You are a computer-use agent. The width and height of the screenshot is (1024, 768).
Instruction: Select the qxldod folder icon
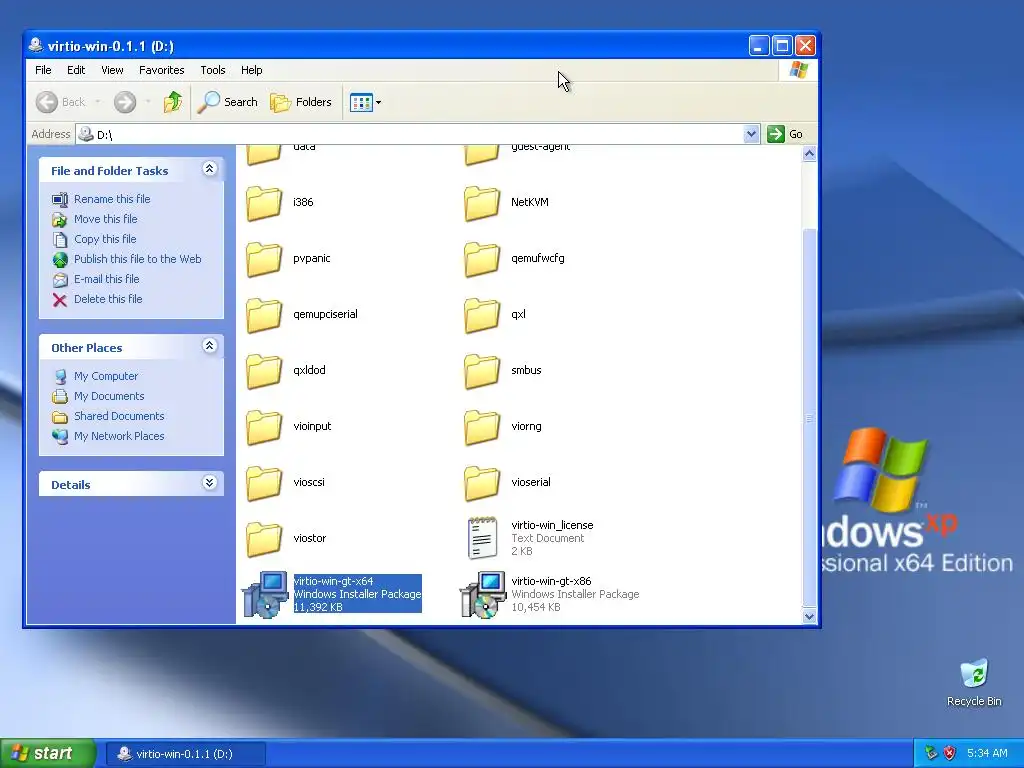tap(264, 370)
